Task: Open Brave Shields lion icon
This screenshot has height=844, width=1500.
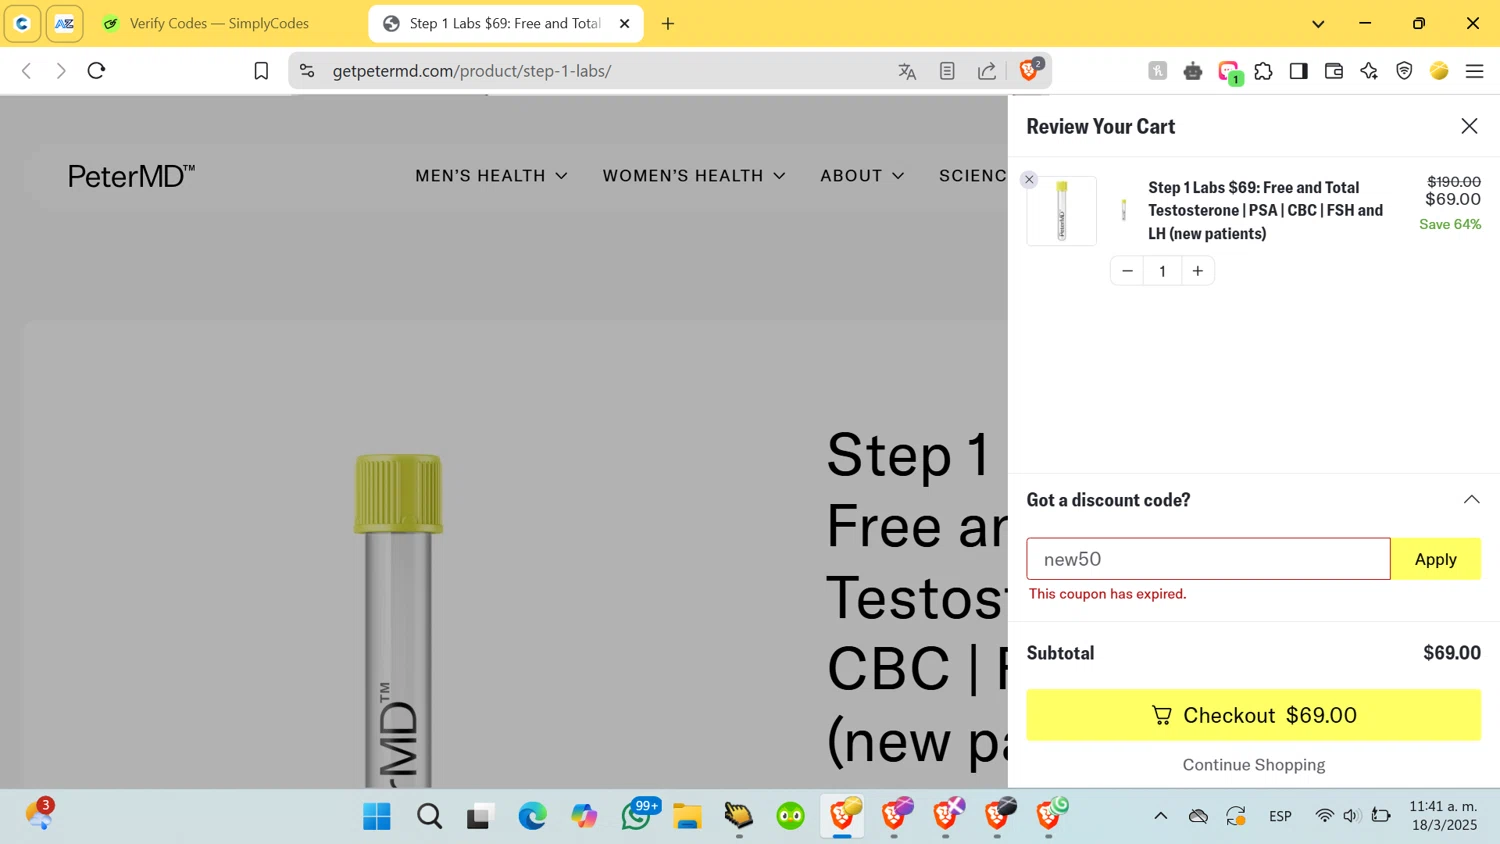Action: (1030, 70)
